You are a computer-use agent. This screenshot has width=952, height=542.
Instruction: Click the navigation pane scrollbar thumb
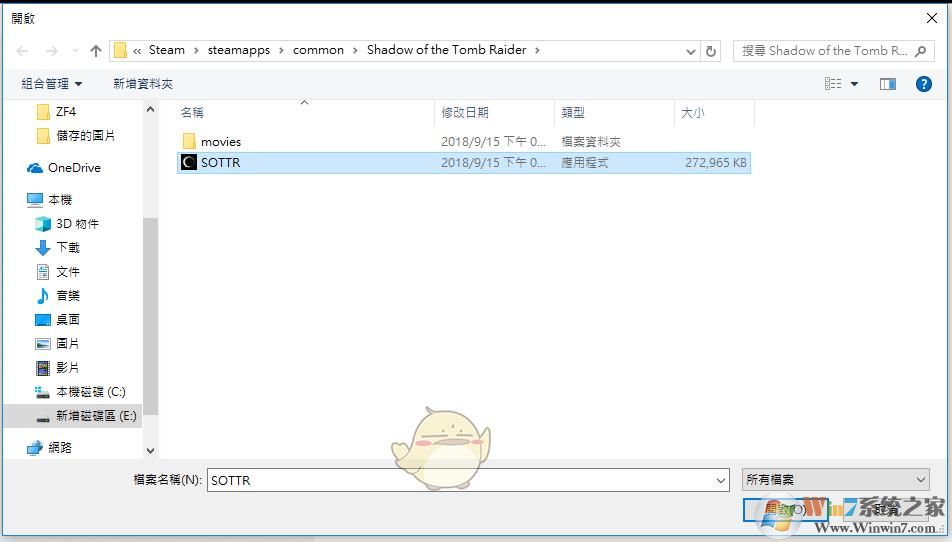click(151, 316)
